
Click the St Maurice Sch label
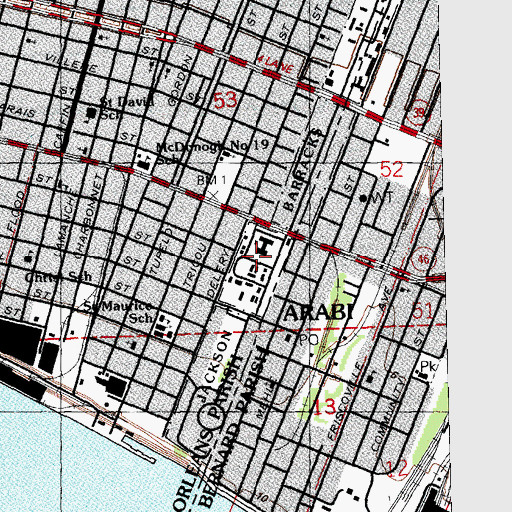click(118, 311)
